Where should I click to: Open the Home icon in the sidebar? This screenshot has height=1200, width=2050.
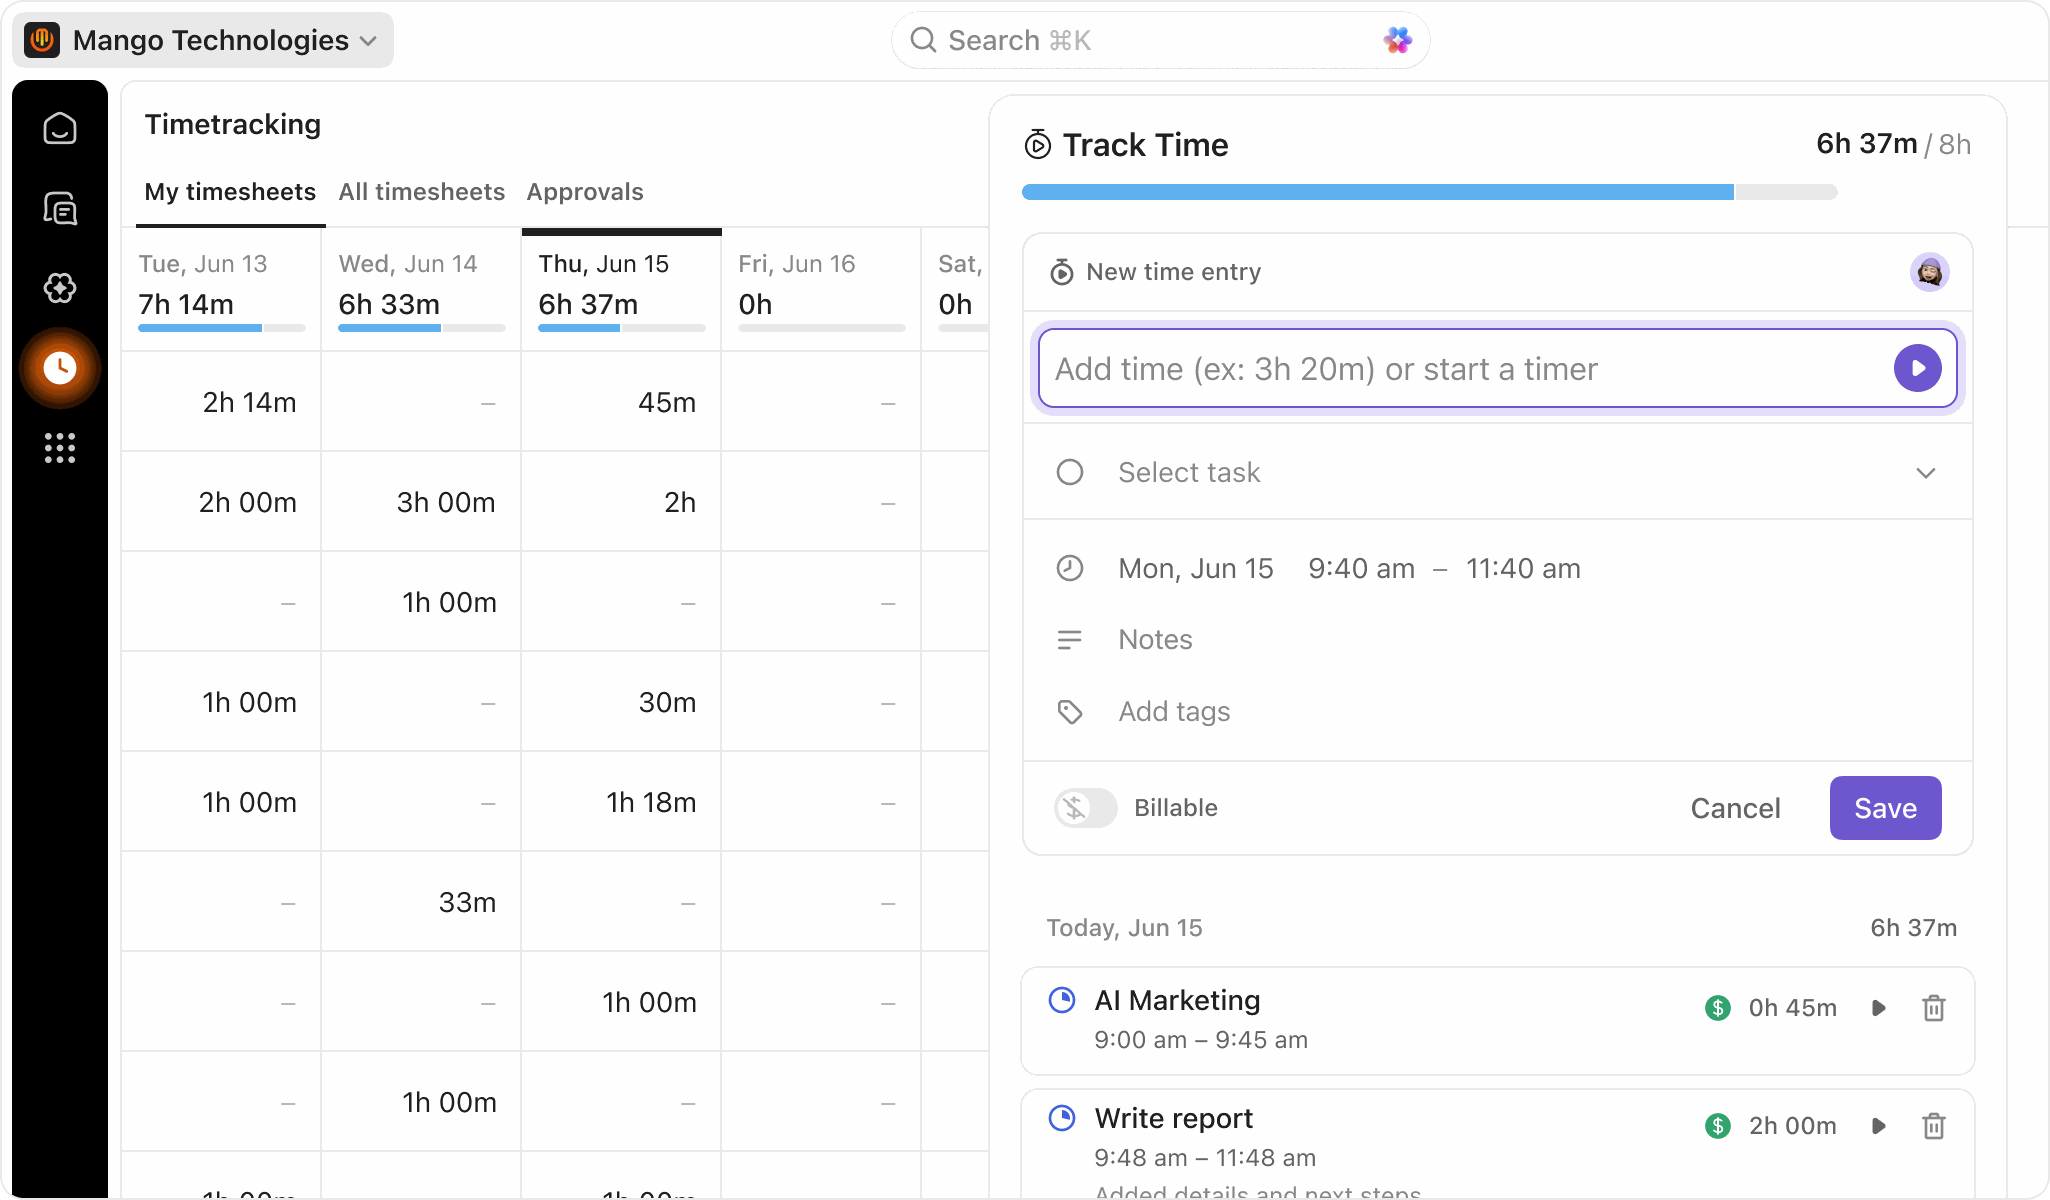point(61,128)
